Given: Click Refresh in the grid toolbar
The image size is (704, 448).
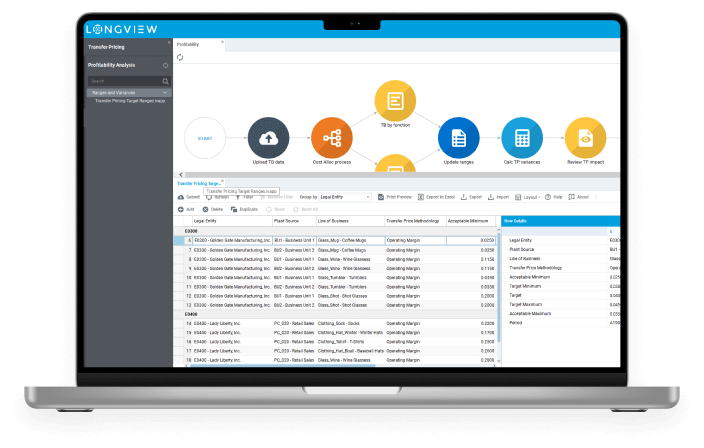Looking at the screenshot, I should point(217,197).
